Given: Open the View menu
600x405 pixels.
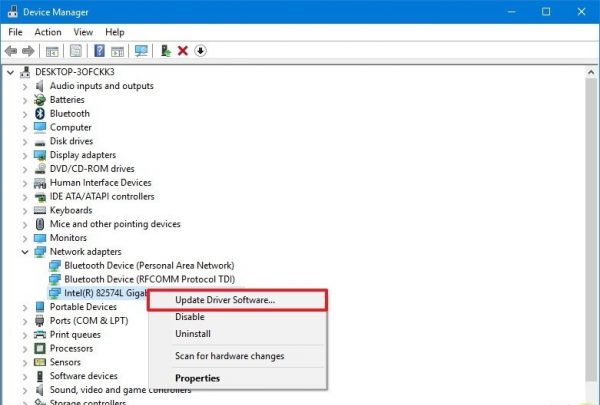Looking at the screenshot, I should pos(83,32).
